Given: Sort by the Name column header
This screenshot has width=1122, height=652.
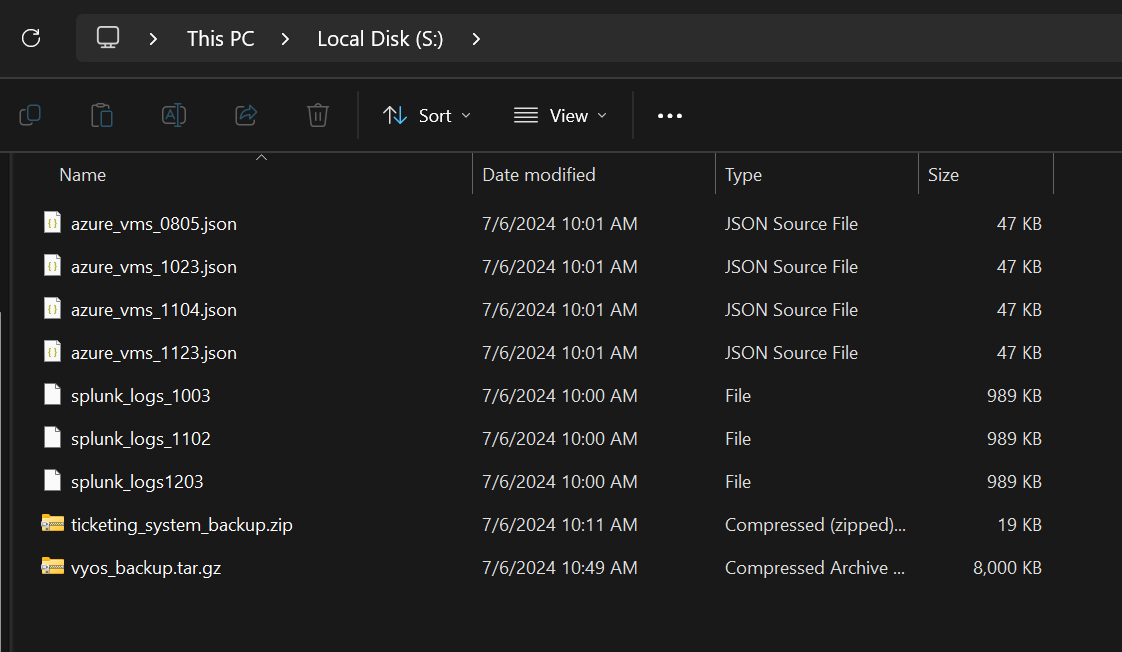Looking at the screenshot, I should pos(83,175).
